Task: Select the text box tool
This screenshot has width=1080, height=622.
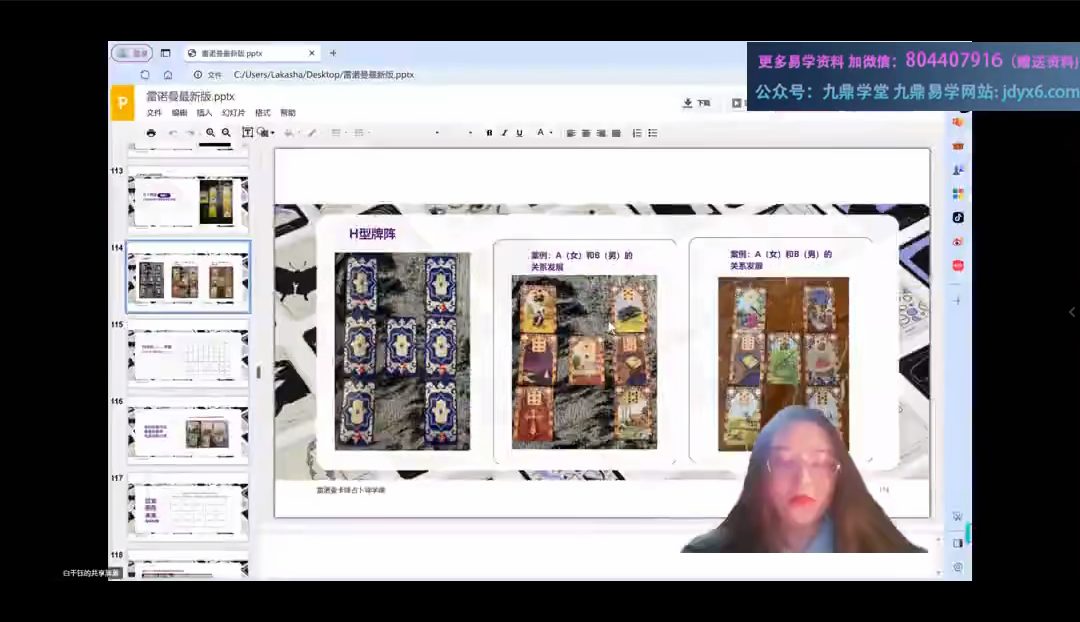Action: pos(247,133)
